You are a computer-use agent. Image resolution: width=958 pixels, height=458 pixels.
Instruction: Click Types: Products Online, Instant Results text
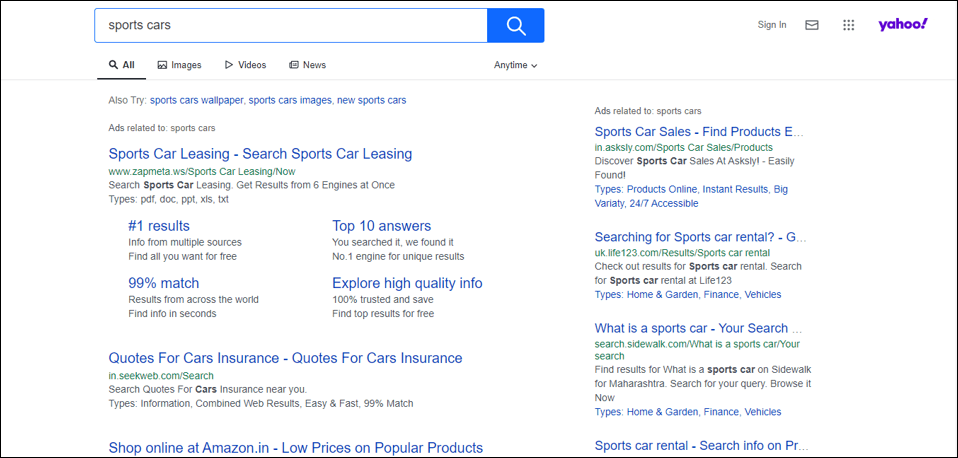pos(692,197)
